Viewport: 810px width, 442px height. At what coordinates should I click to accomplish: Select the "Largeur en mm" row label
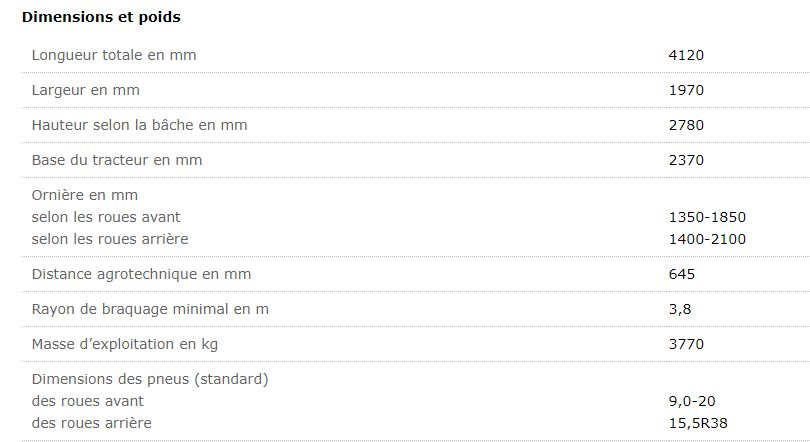pyautogui.click(x=85, y=90)
